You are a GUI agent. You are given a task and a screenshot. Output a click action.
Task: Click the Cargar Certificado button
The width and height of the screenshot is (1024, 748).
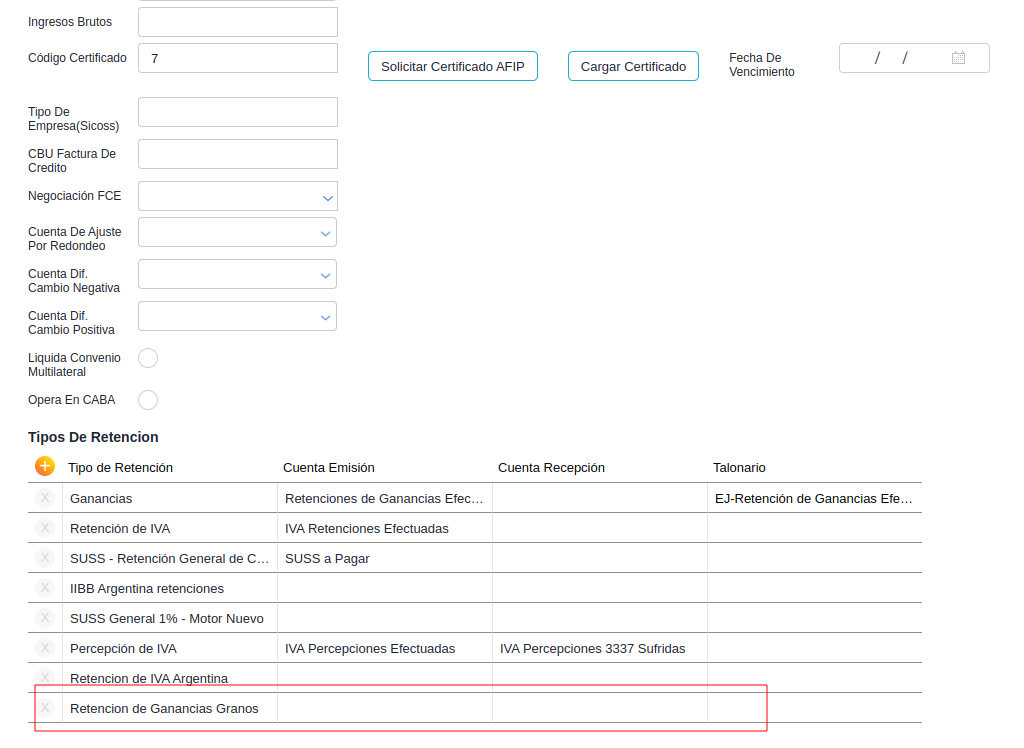[633, 66]
